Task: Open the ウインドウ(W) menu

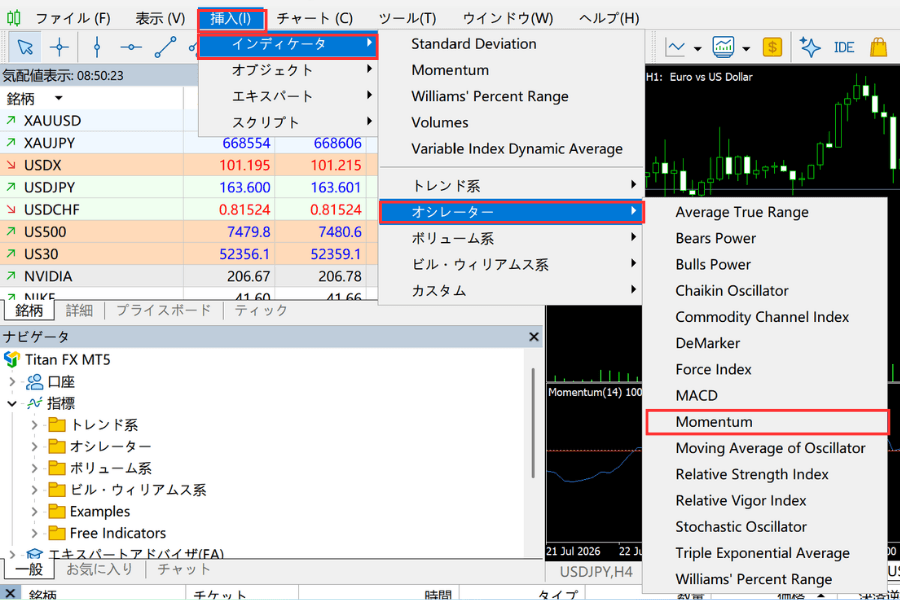Action: (x=508, y=18)
